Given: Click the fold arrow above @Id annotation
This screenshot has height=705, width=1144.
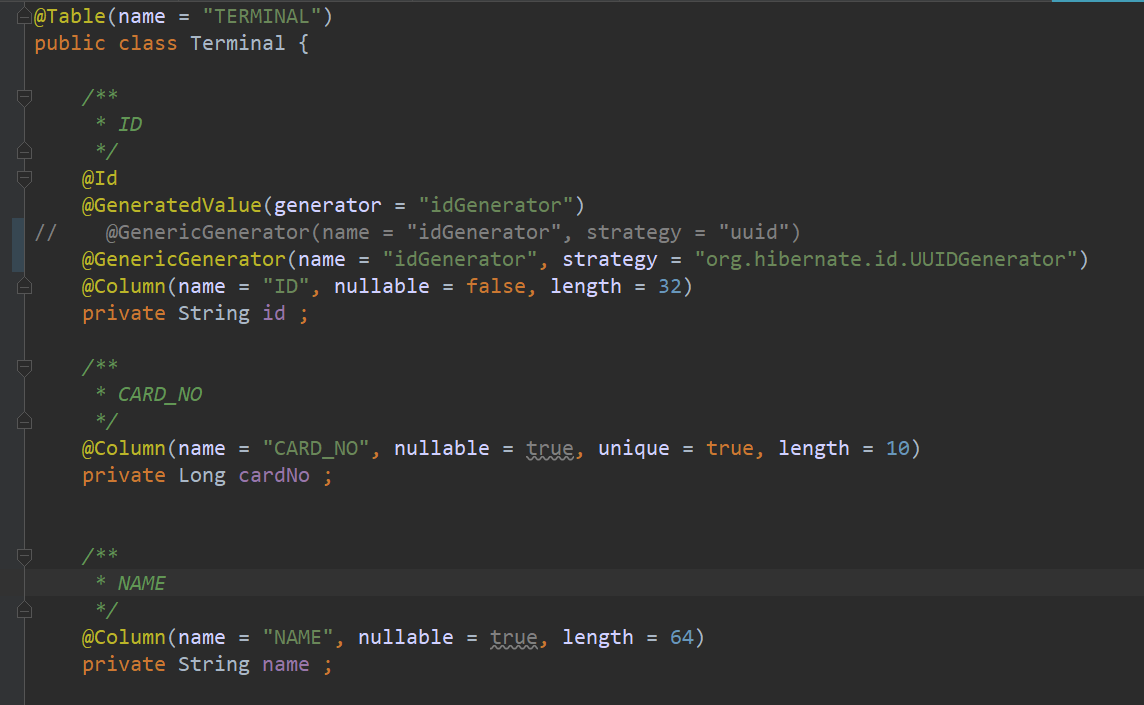Looking at the screenshot, I should tap(23, 177).
